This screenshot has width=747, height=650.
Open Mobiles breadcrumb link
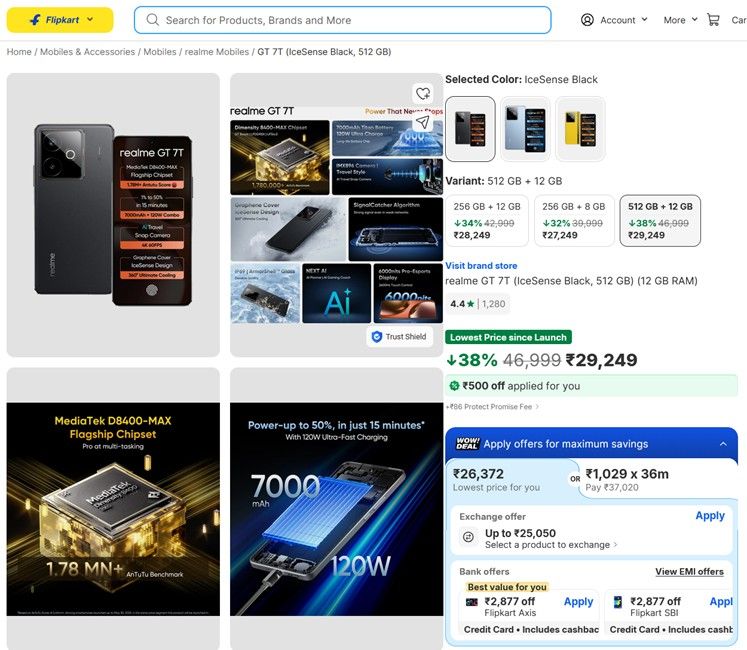[x=160, y=51]
